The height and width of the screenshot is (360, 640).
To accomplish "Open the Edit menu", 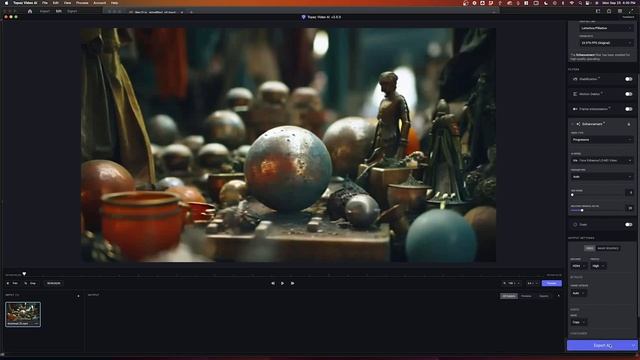I will click(x=56, y=3).
